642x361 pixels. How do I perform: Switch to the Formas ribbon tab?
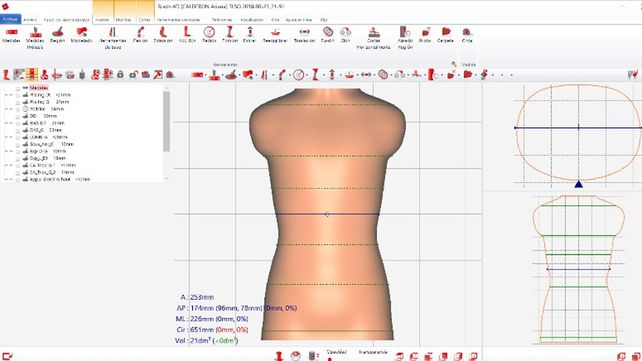pos(102,20)
